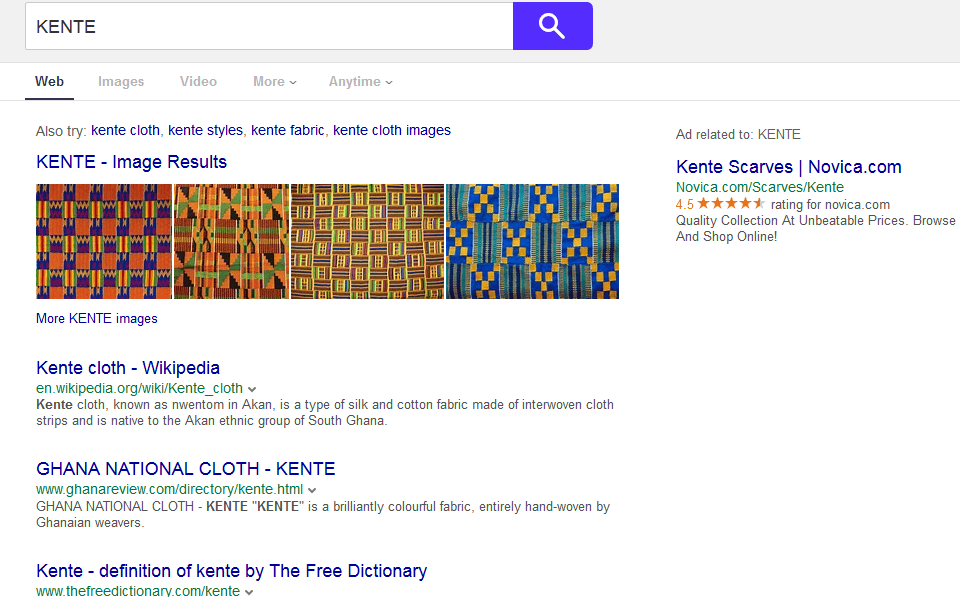Open dropdown arrow next to ghanareview.com URL

pos(312,490)
